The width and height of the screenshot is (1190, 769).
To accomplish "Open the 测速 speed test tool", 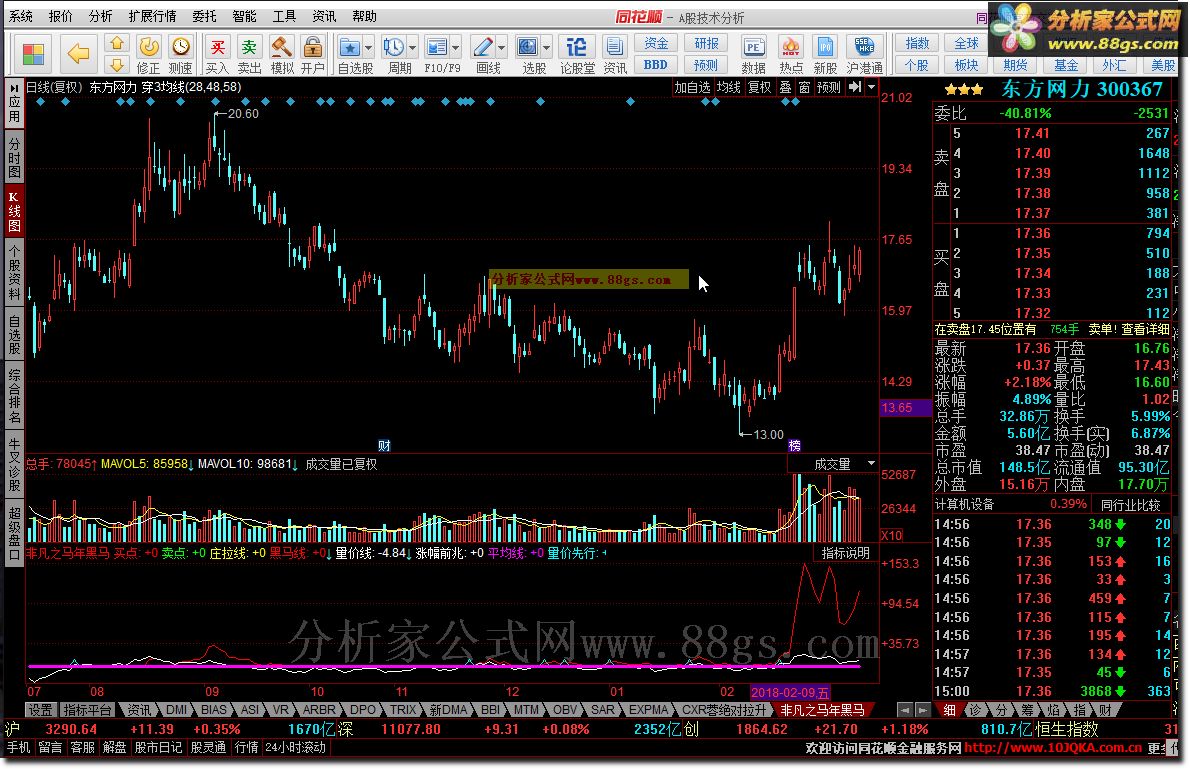I will point(181,55).
